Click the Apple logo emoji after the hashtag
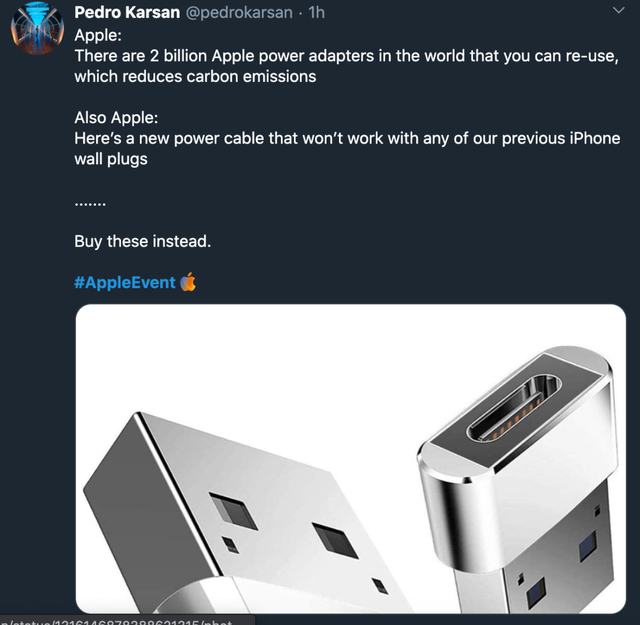640x625 pixels. (x=188, y=282)
